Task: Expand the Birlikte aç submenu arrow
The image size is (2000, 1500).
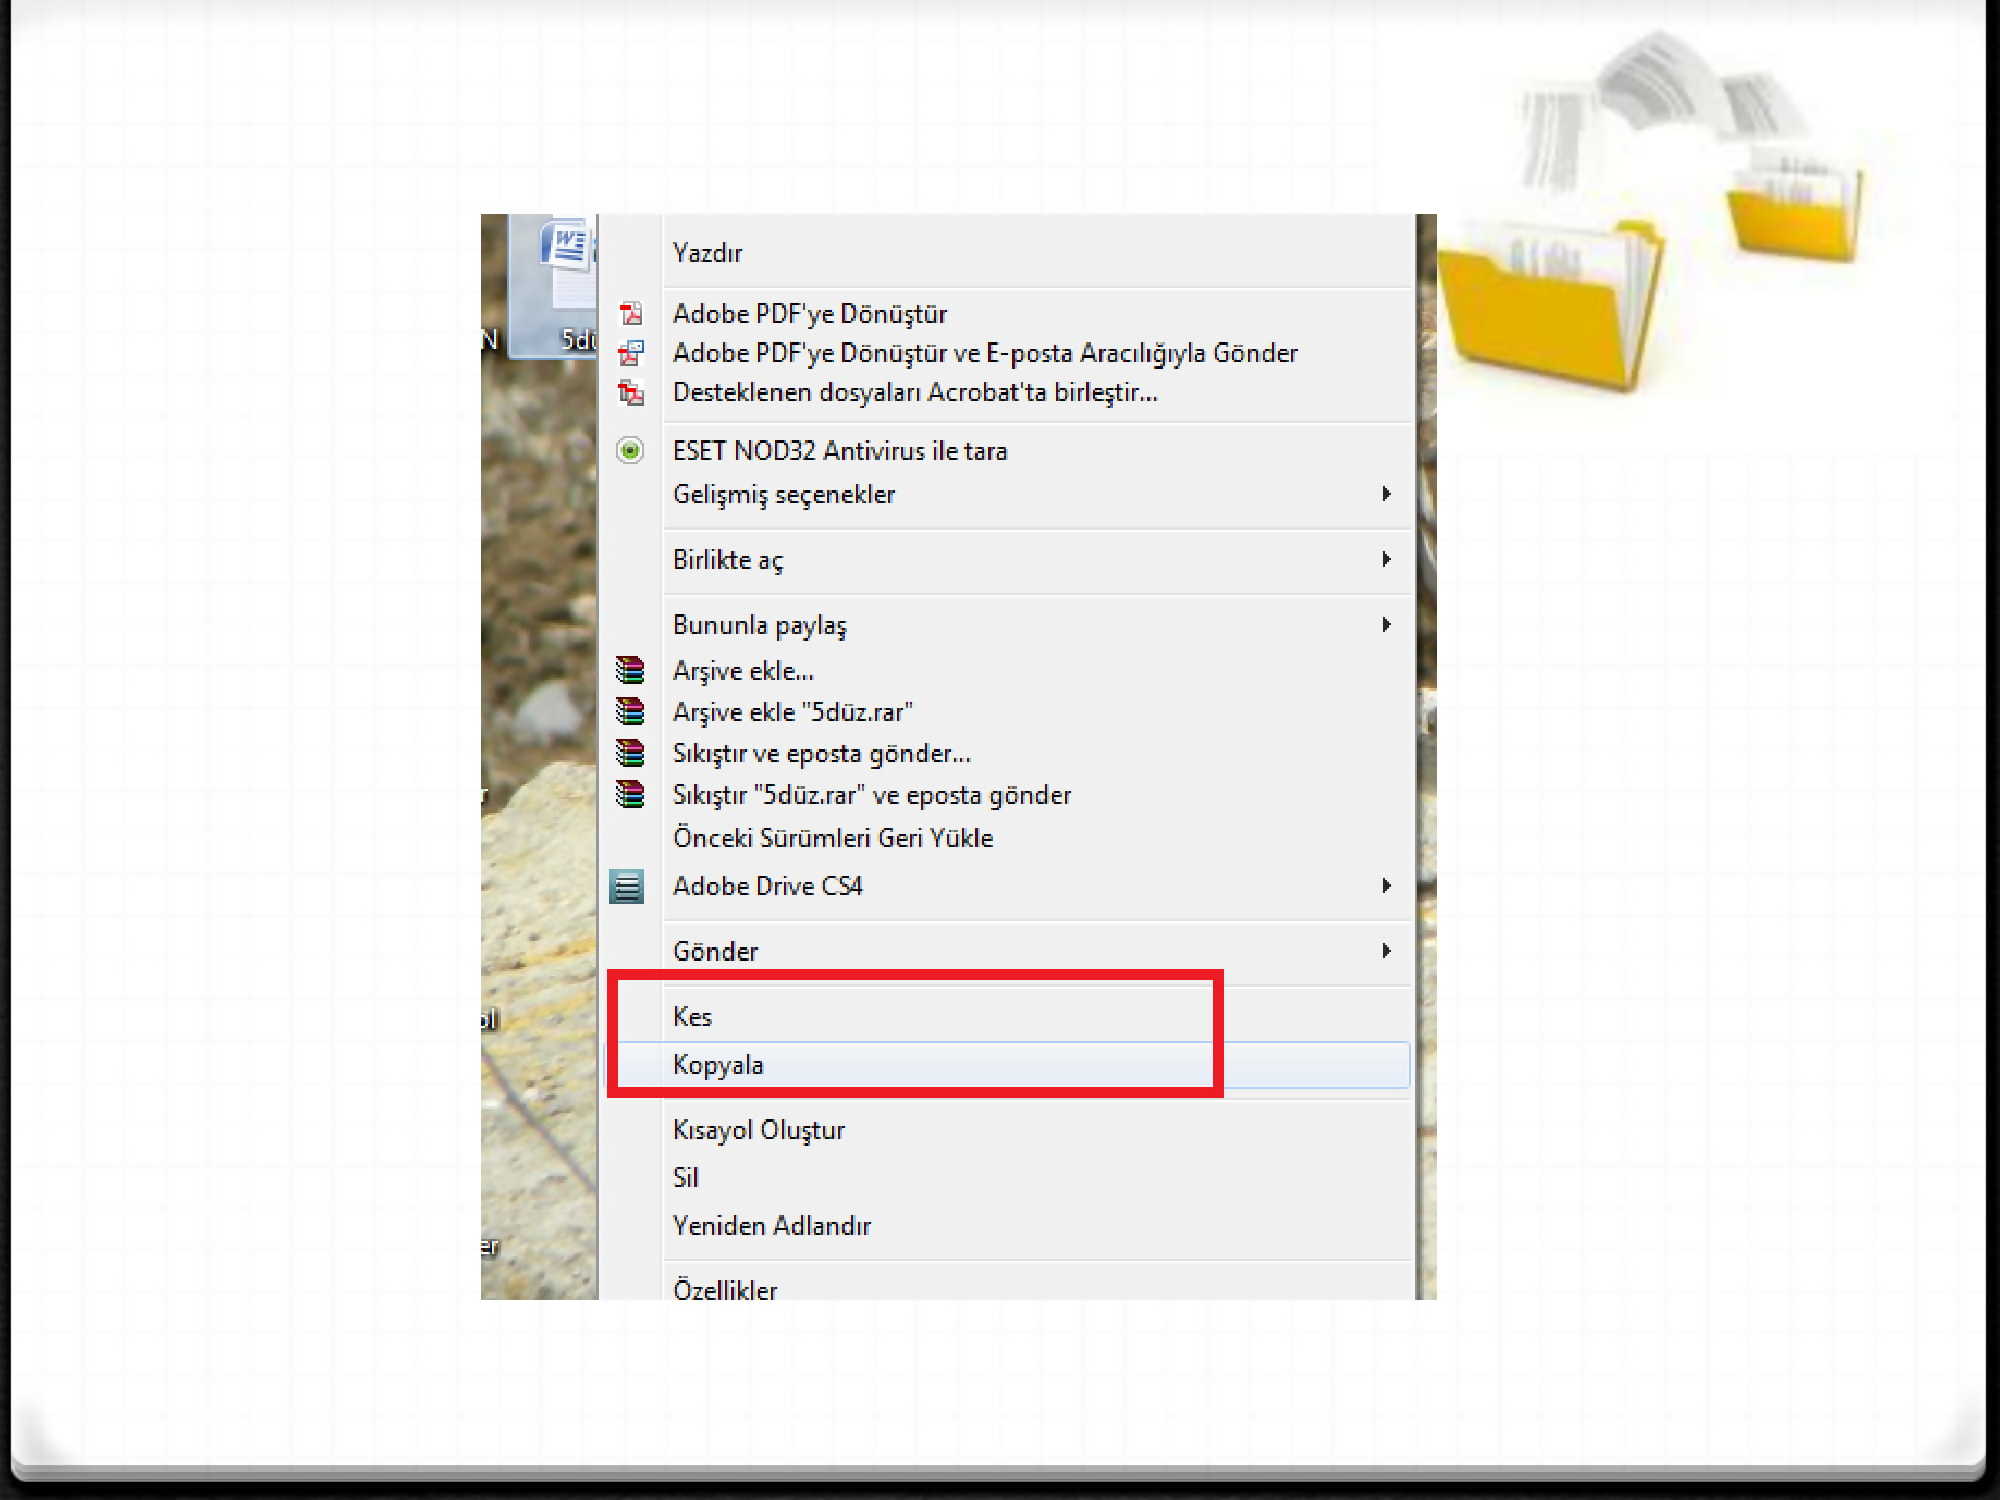Action: coord(1386,559)
